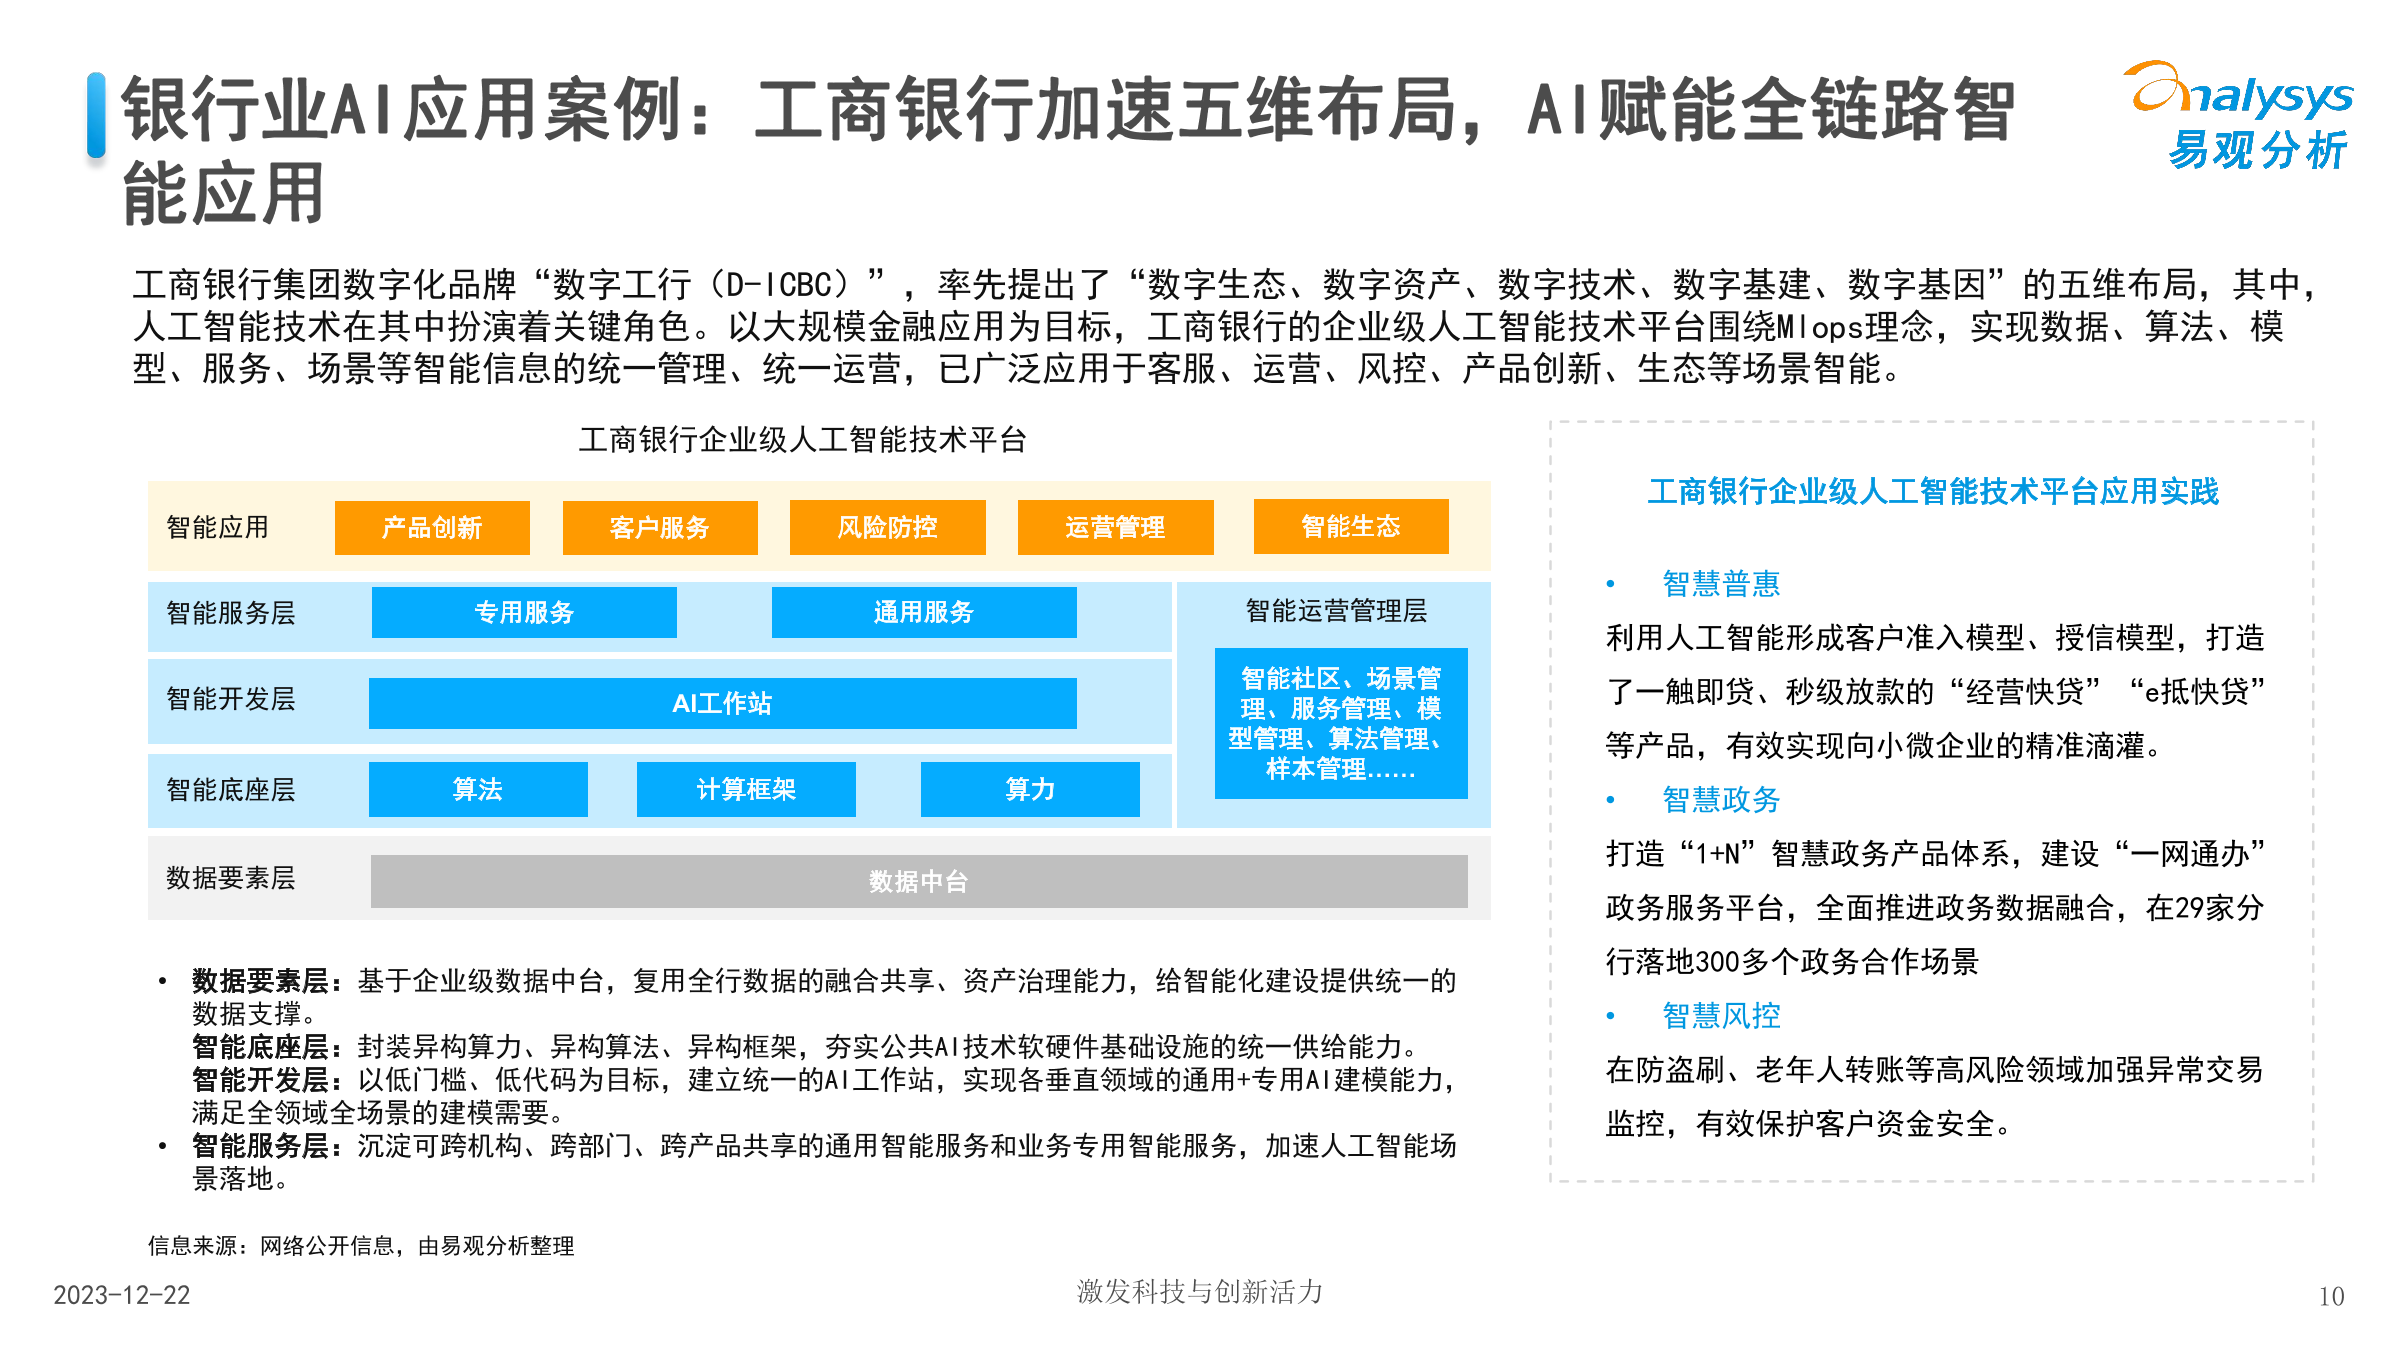Collapse the 通用服务 block
The height and width of the screenshot is (1350, 2400).
coord(923,612)
